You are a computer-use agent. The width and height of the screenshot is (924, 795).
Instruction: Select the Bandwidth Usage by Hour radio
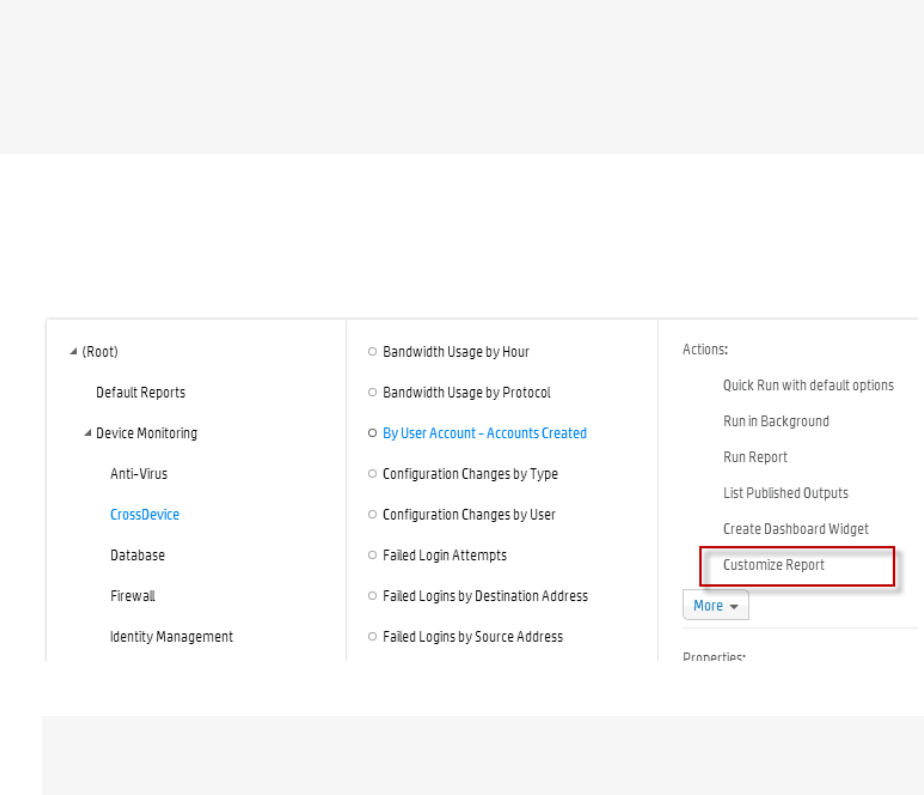point(372,352)
